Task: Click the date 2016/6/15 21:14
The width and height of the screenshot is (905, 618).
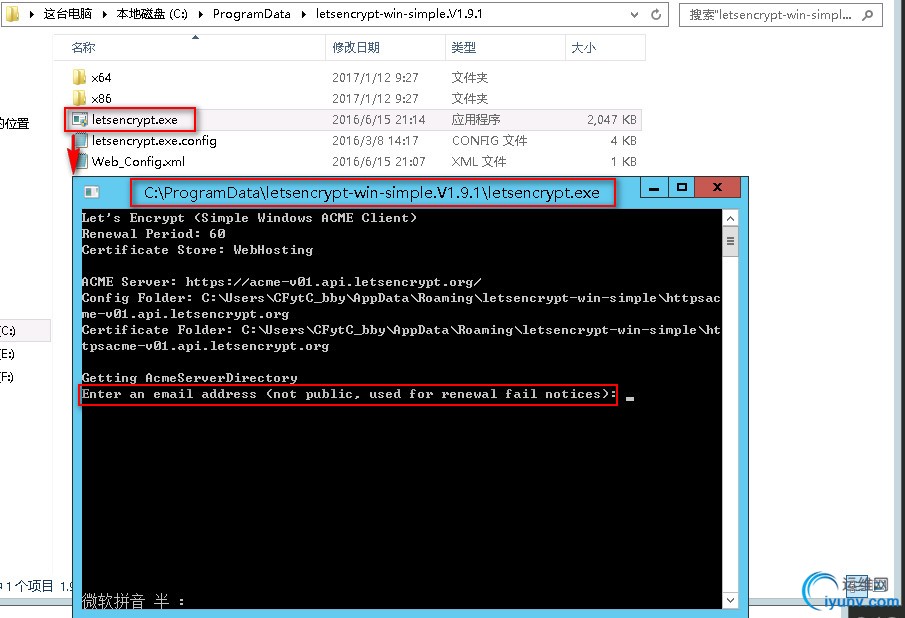Action: click(379, 119)
